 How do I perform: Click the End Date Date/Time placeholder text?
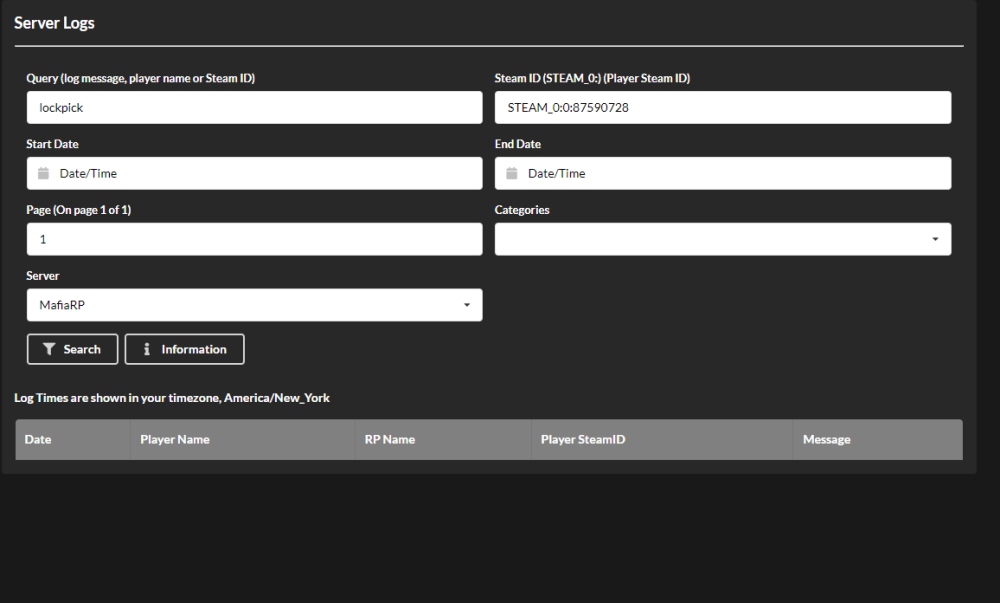[x=557, y=173]
